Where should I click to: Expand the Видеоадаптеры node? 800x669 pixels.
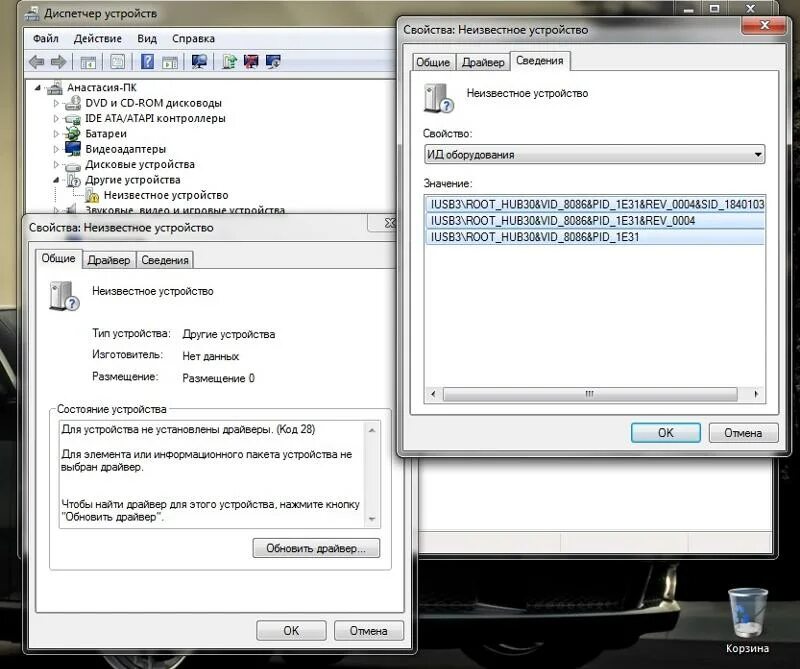point(56,149)
